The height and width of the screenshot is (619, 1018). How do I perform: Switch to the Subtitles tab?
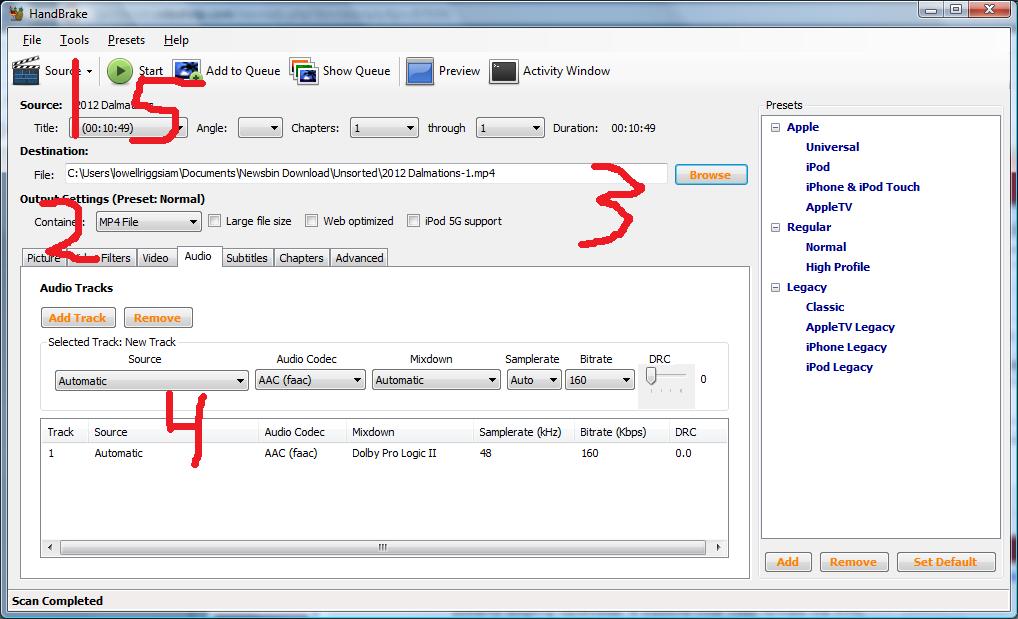[247, 258]
